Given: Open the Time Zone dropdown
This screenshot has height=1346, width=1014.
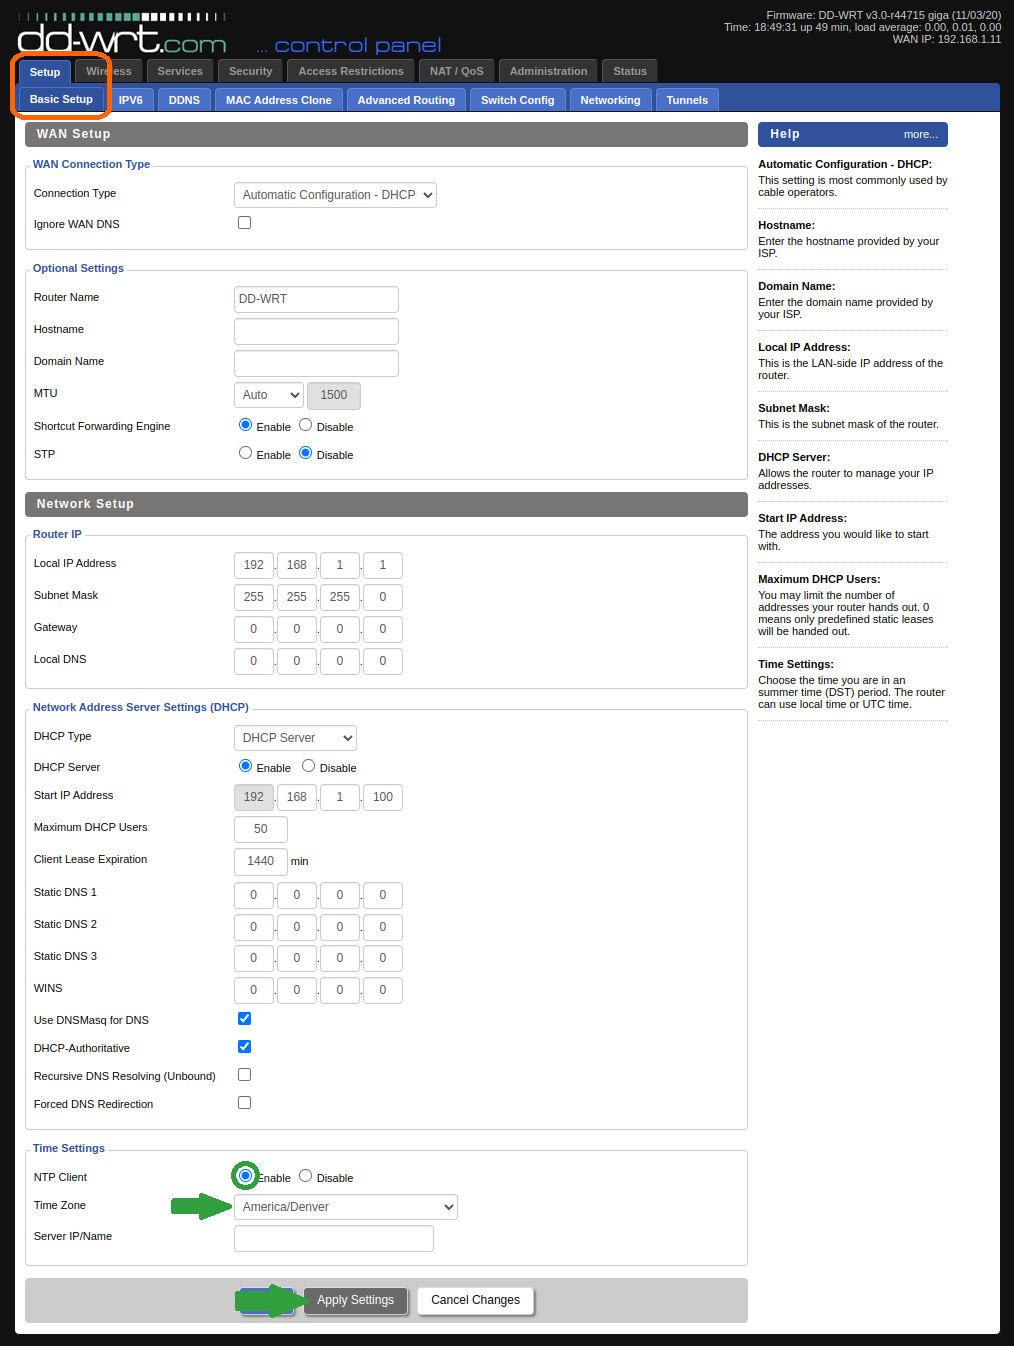Looking at the screenshot, I should [345, 1207].
